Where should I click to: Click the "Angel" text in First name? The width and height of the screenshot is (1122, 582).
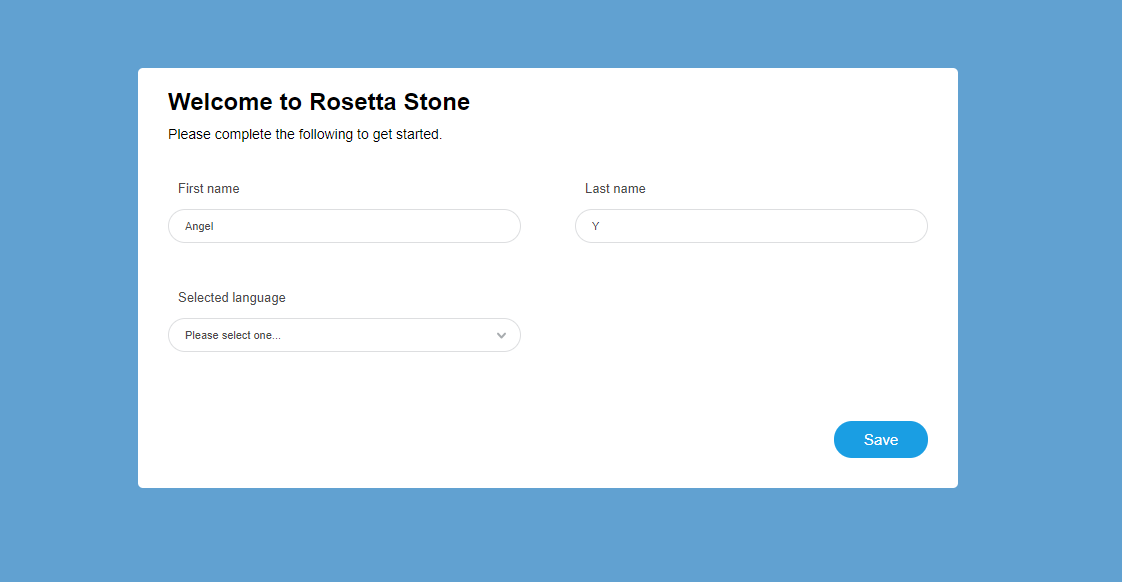coord(199,227)
